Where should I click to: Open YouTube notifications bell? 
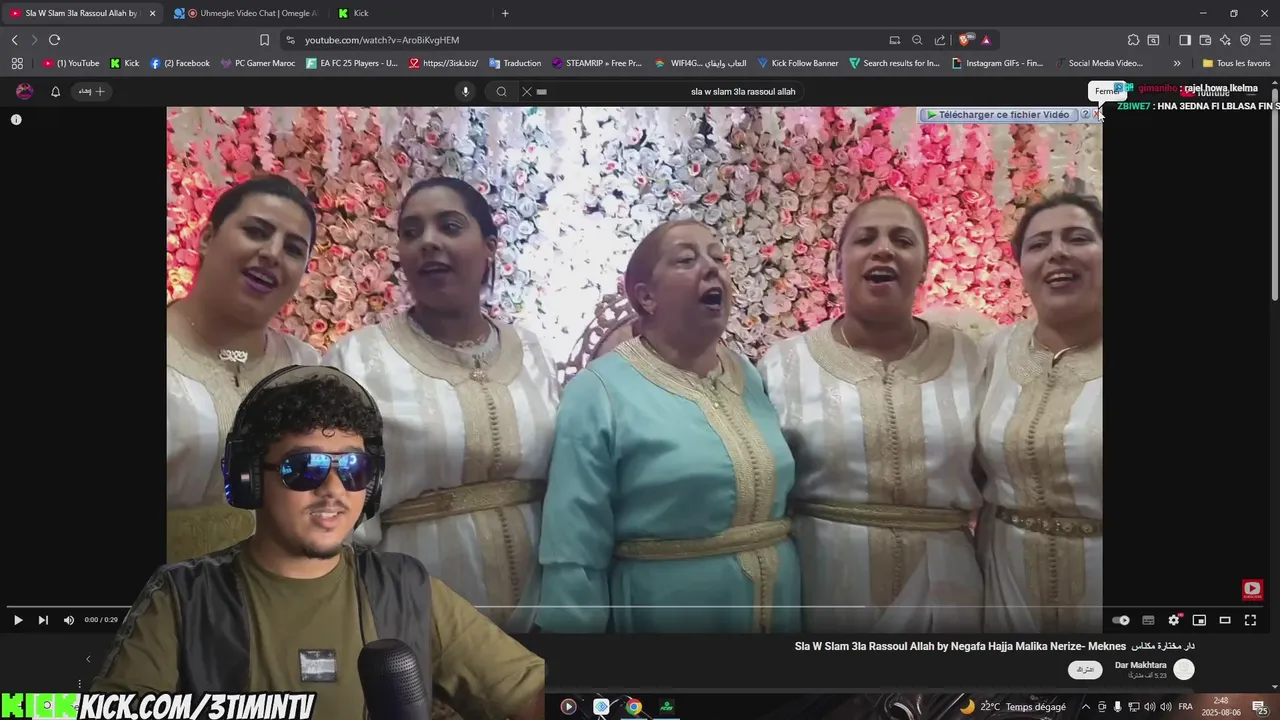click(x=56, y=91)
